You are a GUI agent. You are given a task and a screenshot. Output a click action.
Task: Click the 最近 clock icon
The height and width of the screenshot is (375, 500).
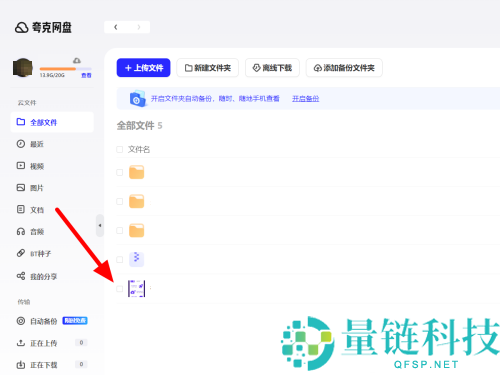[21, 144]
